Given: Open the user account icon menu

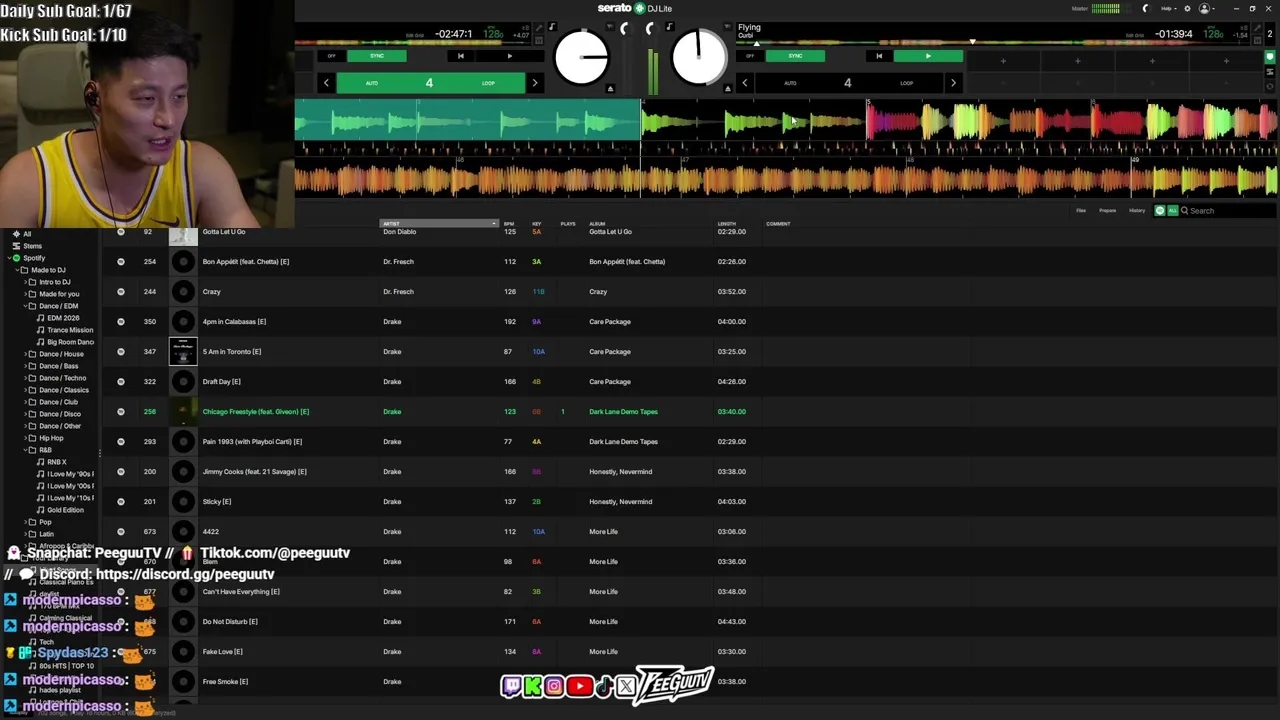Looking at the screenshot, I should pos(1206,8).
